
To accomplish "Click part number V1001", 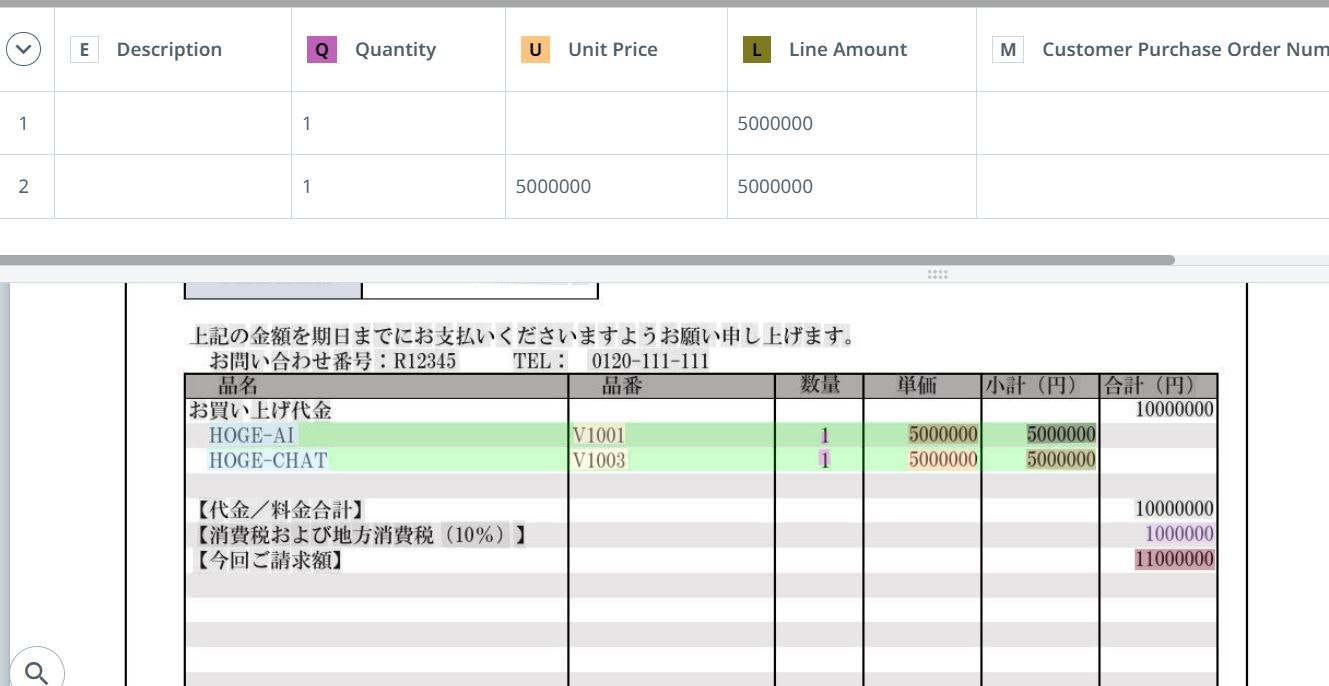I will (x=599, y=435).
